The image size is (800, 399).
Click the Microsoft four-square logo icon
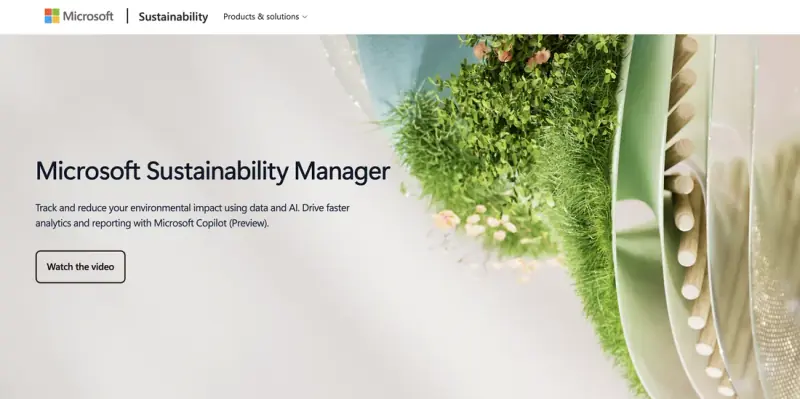tap(52, 16)
